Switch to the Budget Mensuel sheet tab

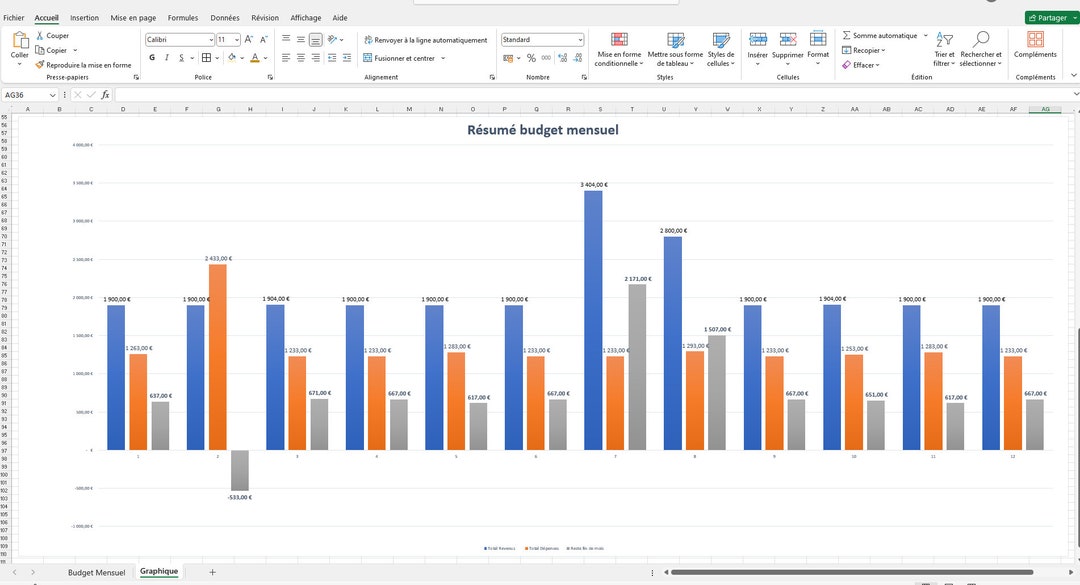click(x=96, y=573)
